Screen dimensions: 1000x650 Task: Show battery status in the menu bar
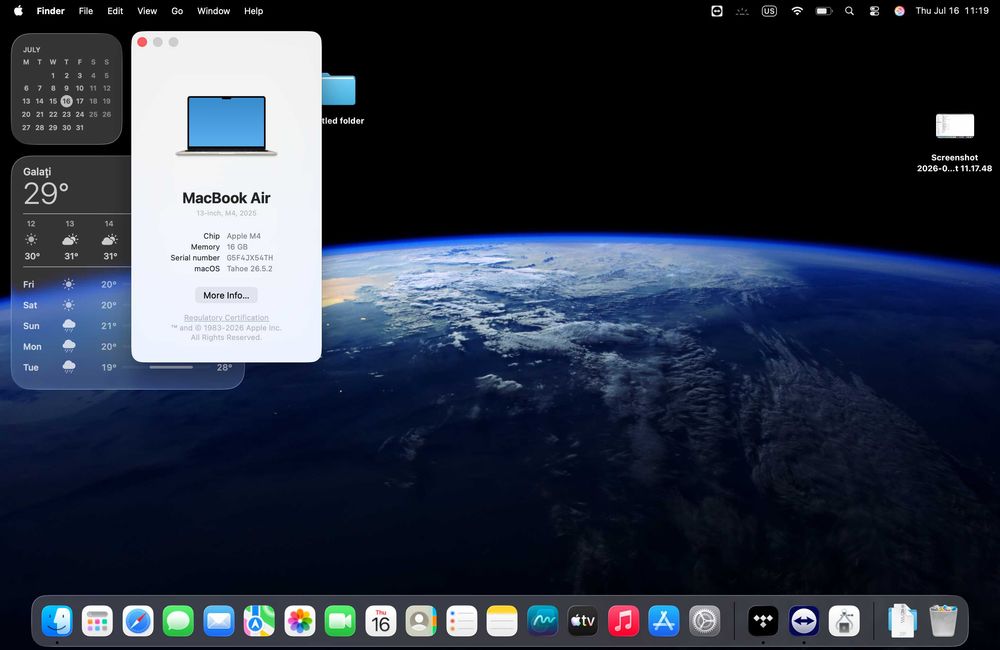coord(824,11)
